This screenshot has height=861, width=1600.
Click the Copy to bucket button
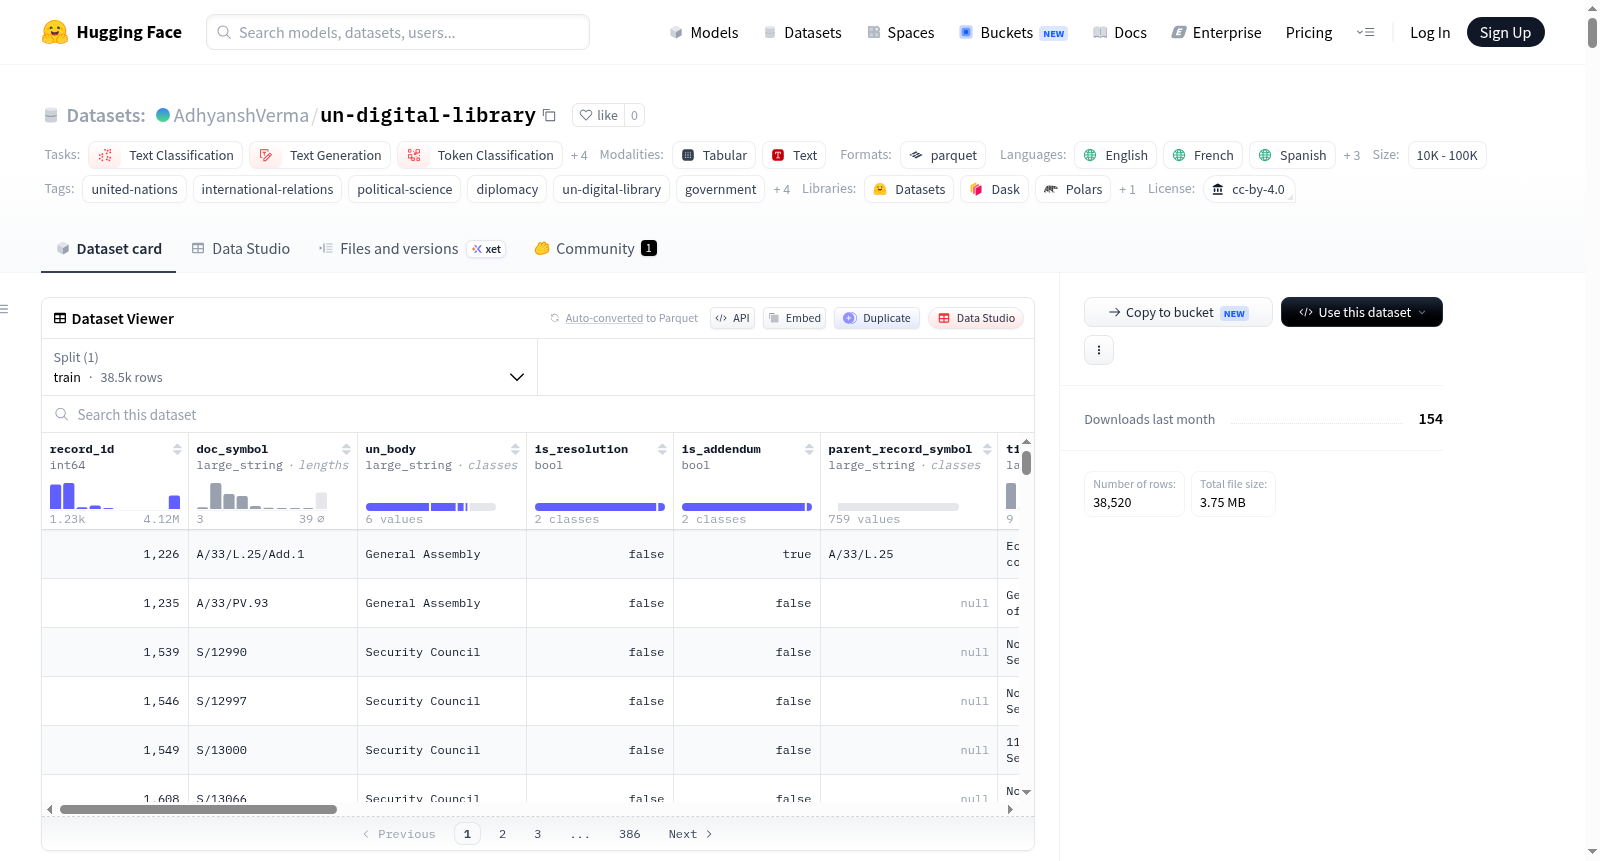click(1178, 312)
